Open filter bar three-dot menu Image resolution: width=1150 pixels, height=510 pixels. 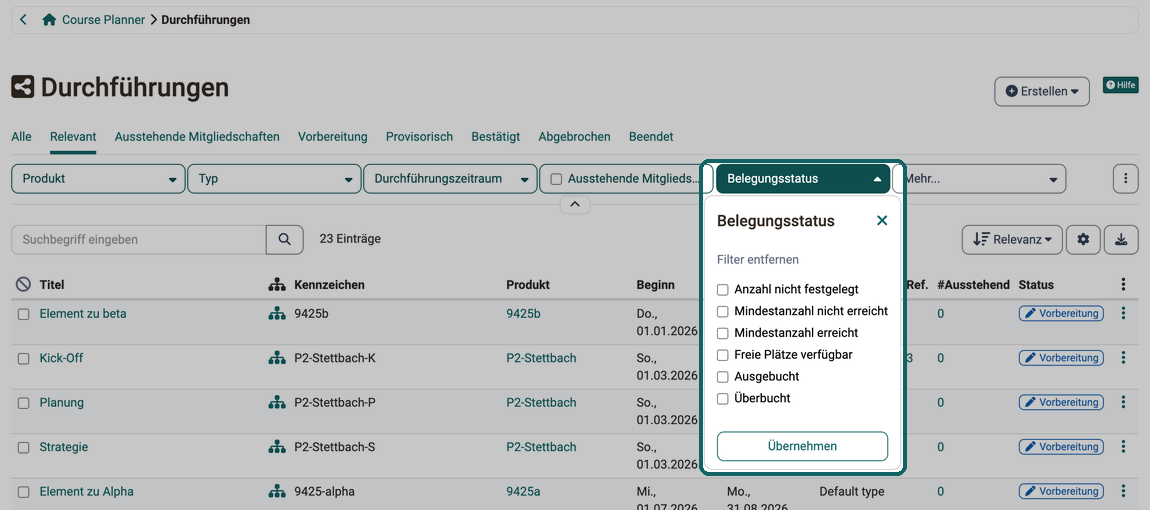pos(1125,178)
